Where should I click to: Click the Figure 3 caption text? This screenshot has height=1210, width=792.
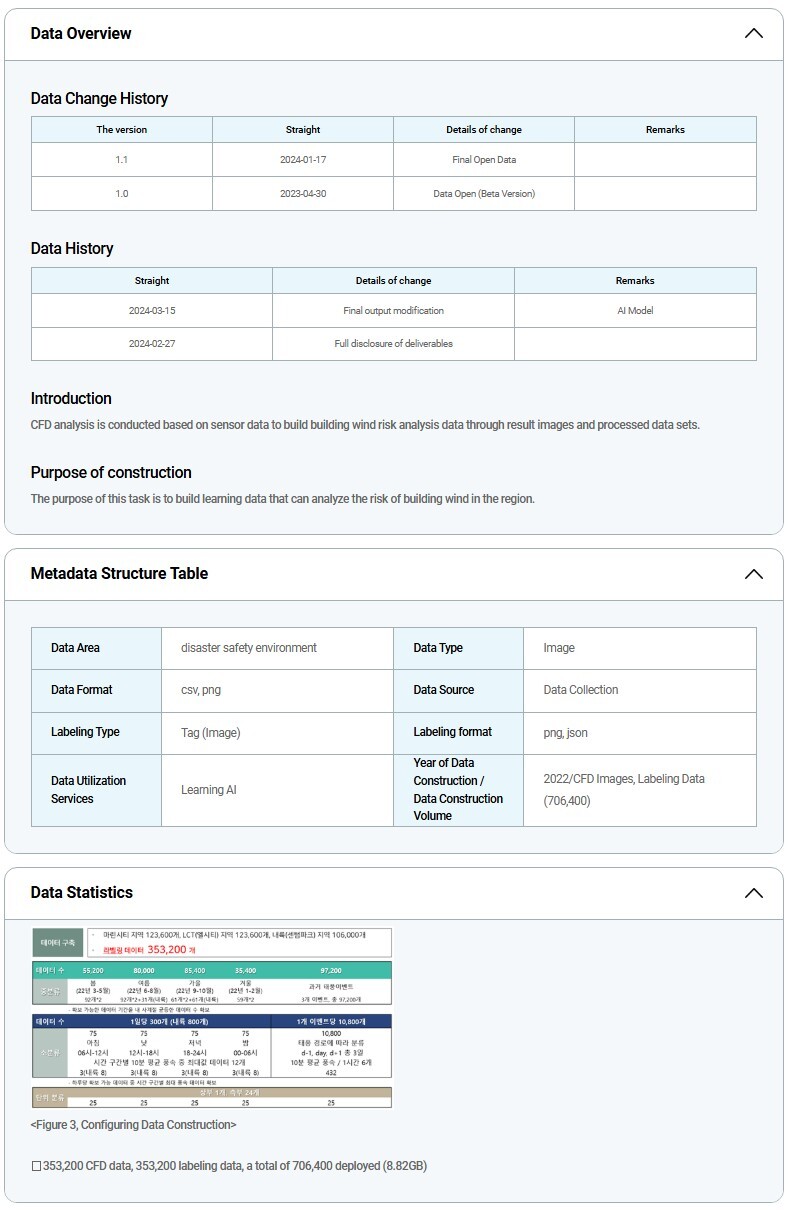click(x=133, y=1125)
